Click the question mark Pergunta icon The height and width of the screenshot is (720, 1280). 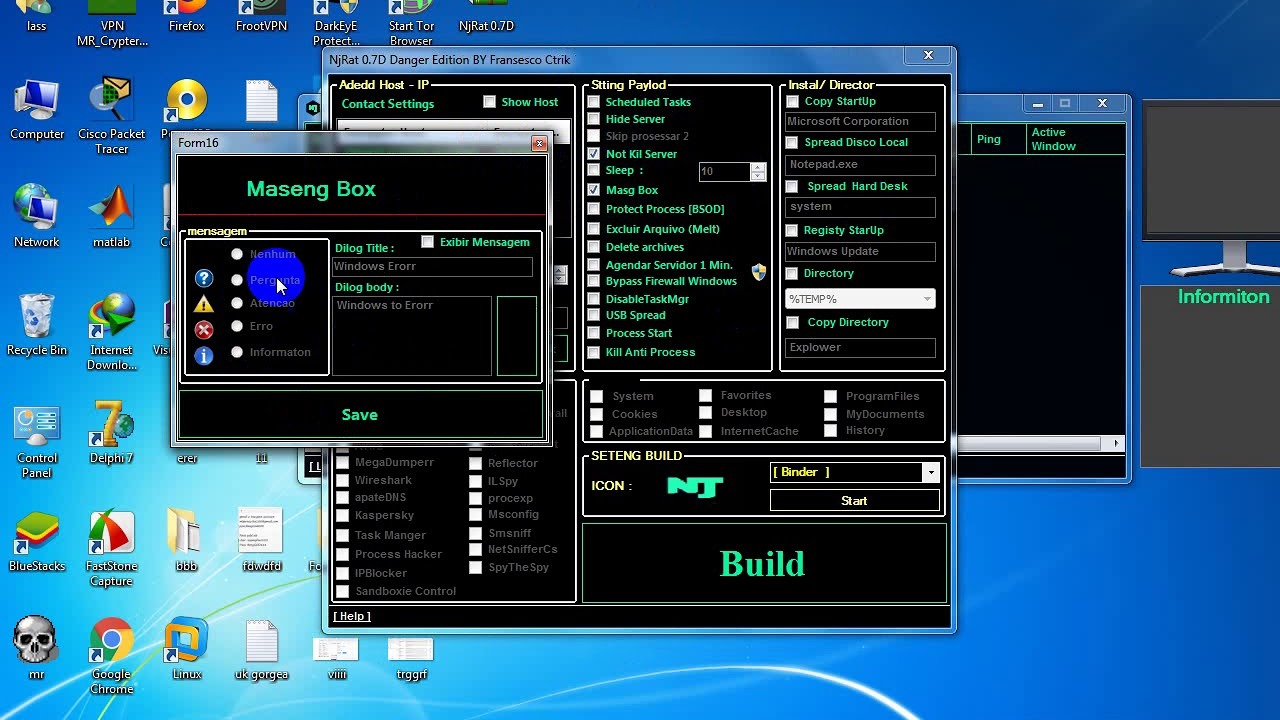tap(204, 279)
